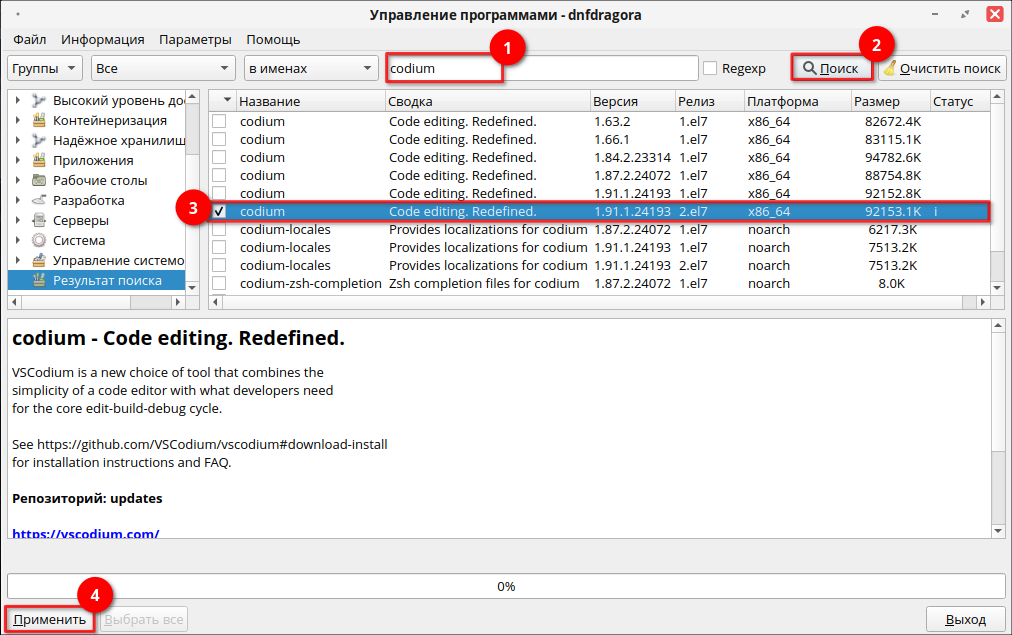Open the vscodium.com link
The height and width of the screenshot is (635, 1012).
85,534
